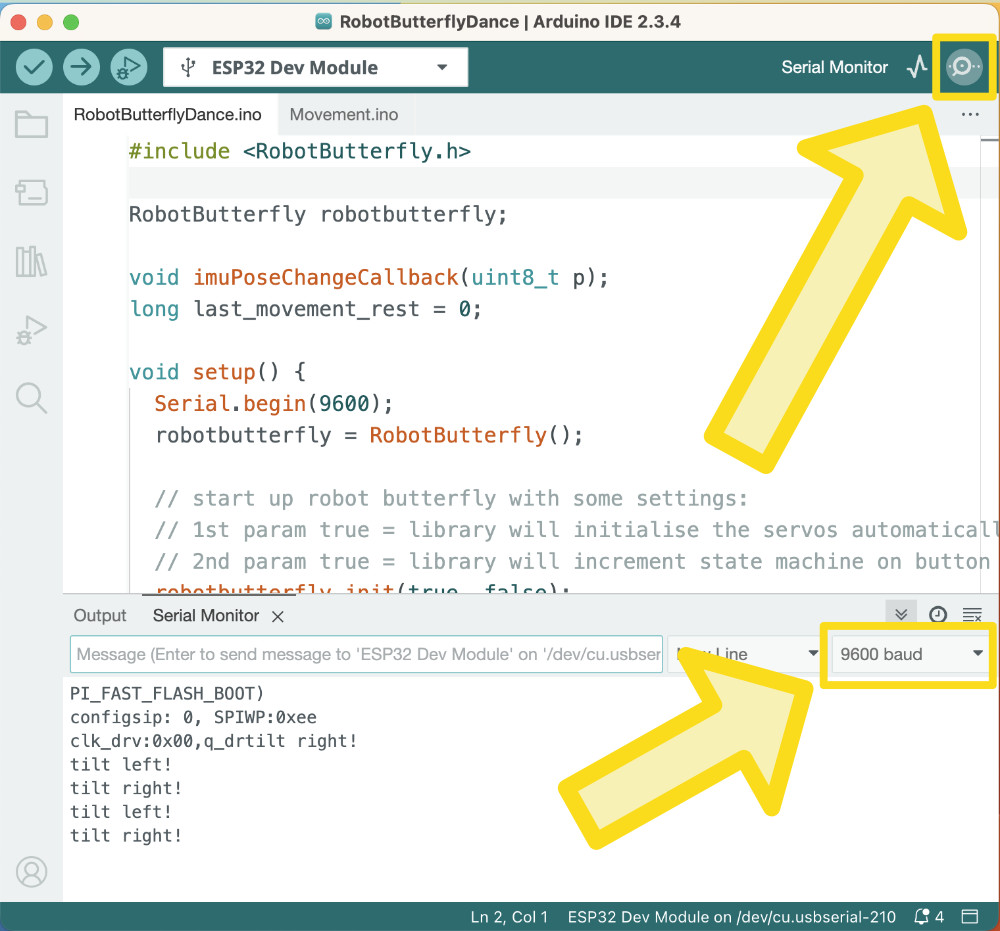This screenshot has height=931, width=1000.
Task: Click the 'robotbutterfly = RobotButterfly();' line
Action: pos(369,435)
